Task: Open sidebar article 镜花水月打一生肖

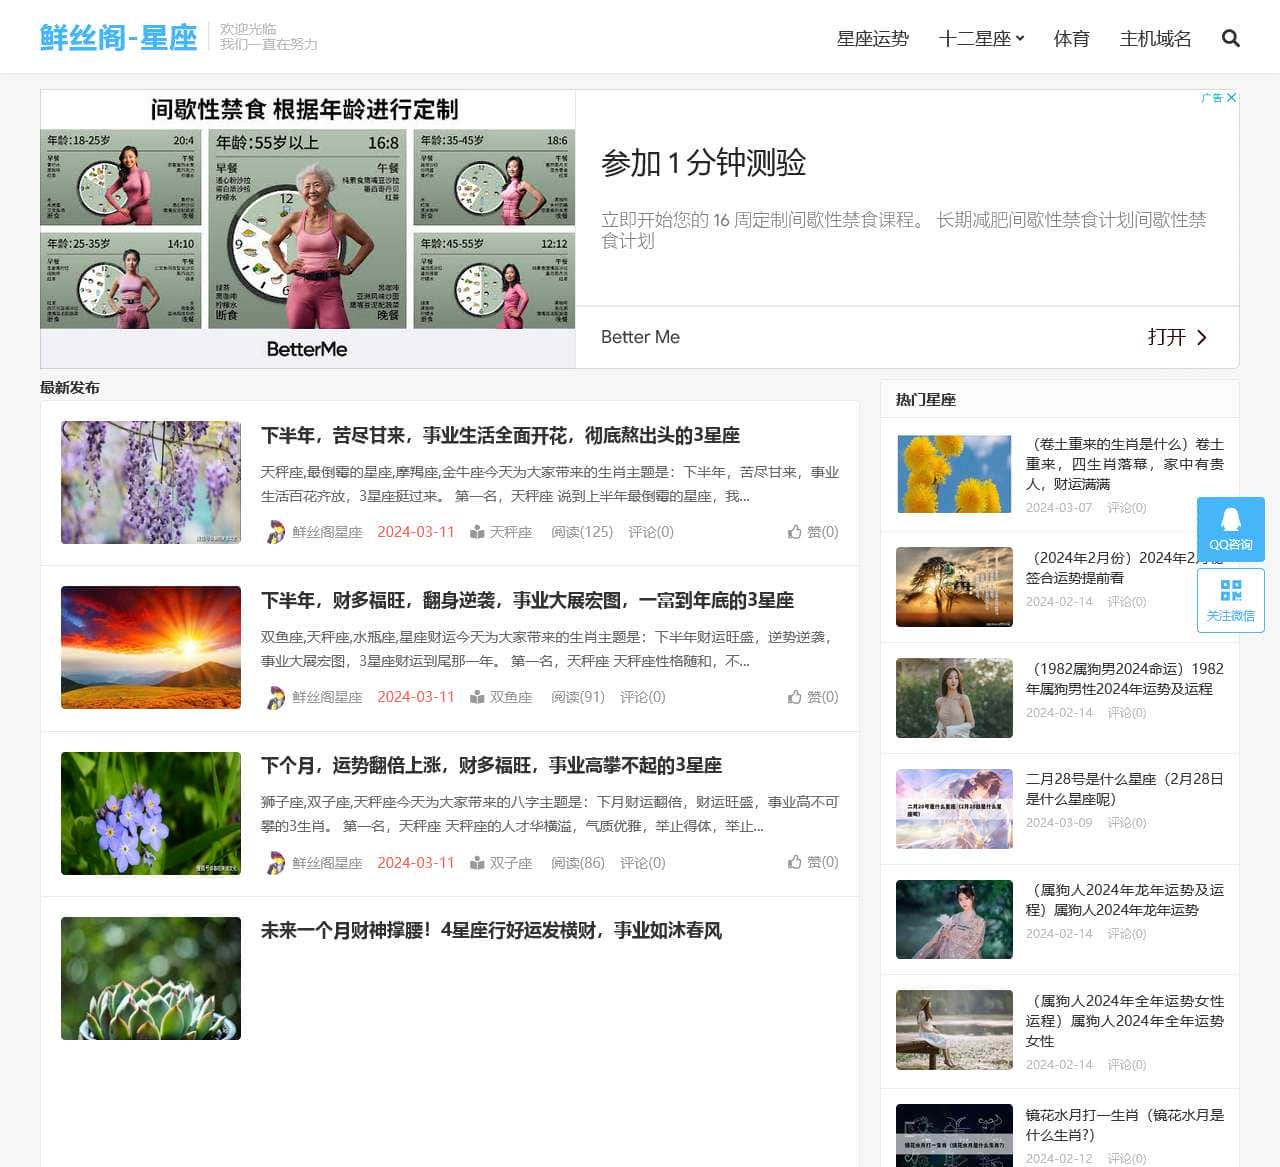Action: 1125,1125
